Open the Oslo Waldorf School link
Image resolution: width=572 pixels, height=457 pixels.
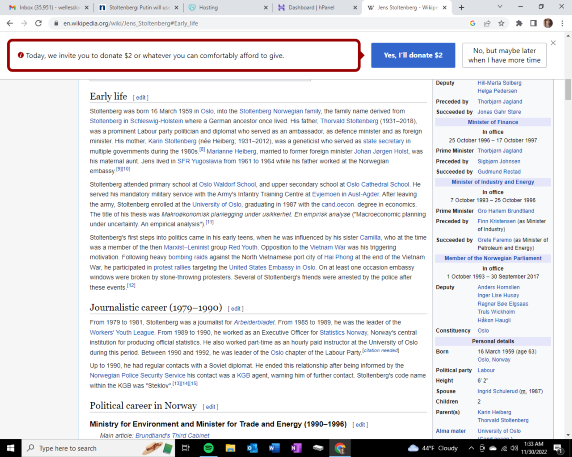[x=228, y=185]
